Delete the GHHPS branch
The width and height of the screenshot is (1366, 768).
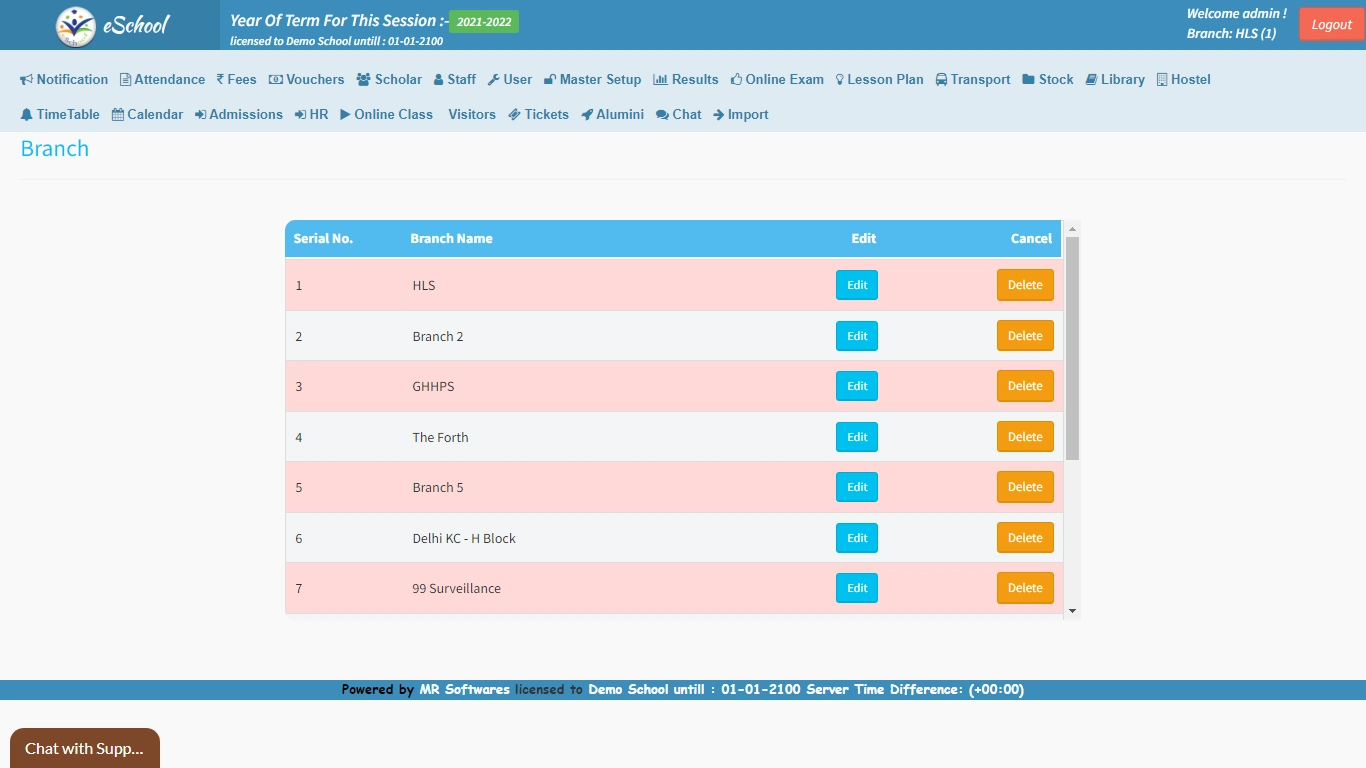click(x=1025, y=386)
